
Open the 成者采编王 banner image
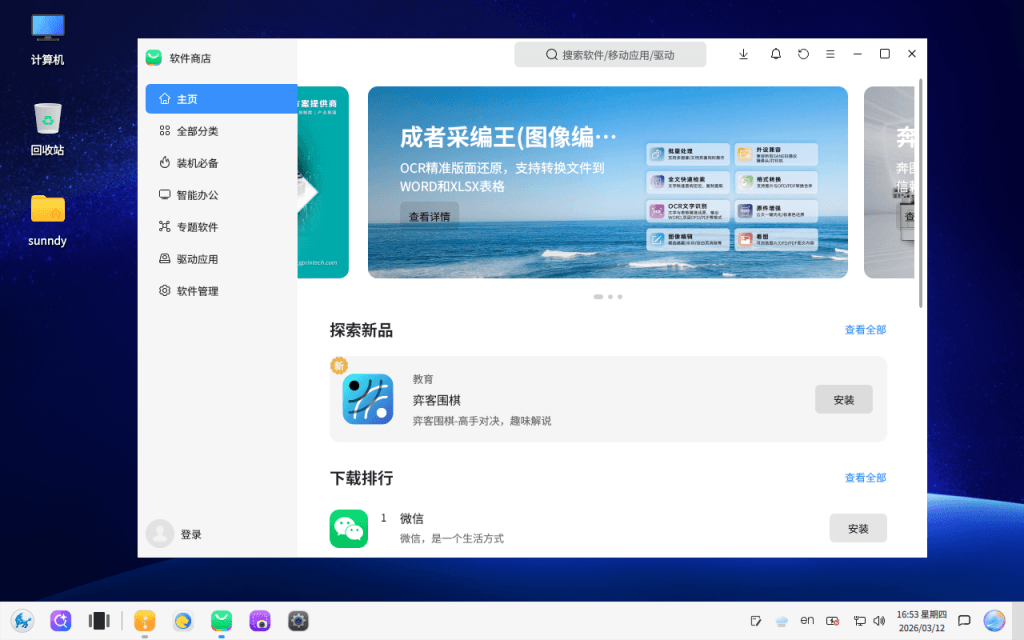607,182
